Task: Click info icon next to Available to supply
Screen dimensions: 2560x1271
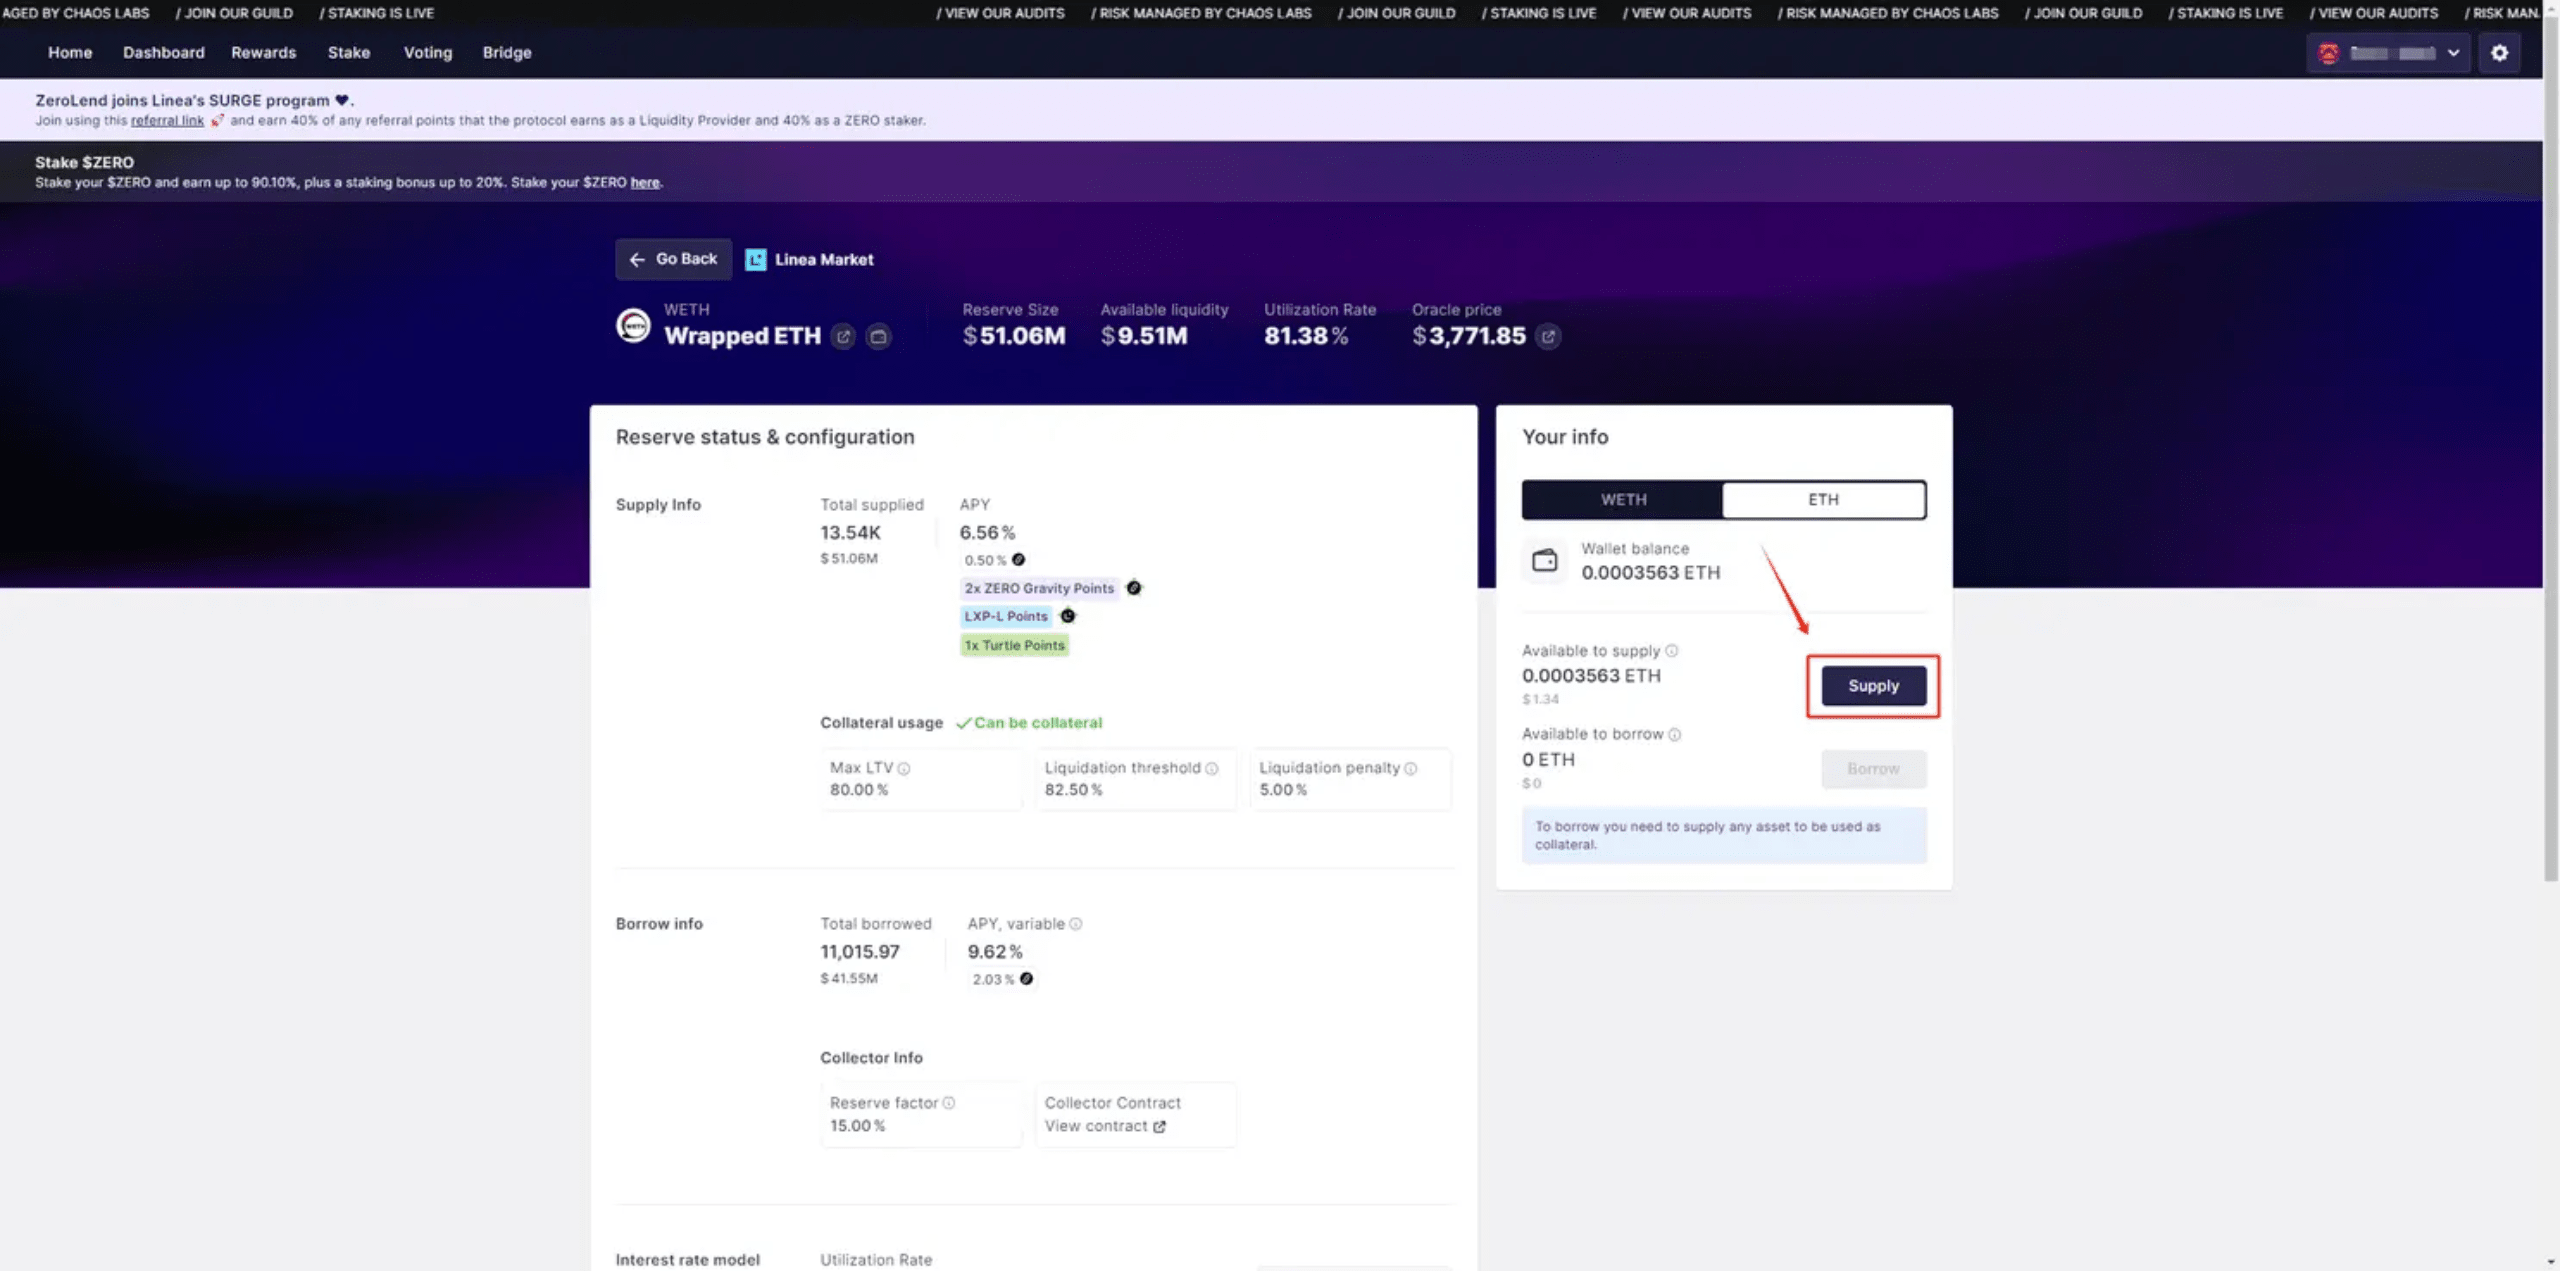Action: click(x=1671, y=651)
